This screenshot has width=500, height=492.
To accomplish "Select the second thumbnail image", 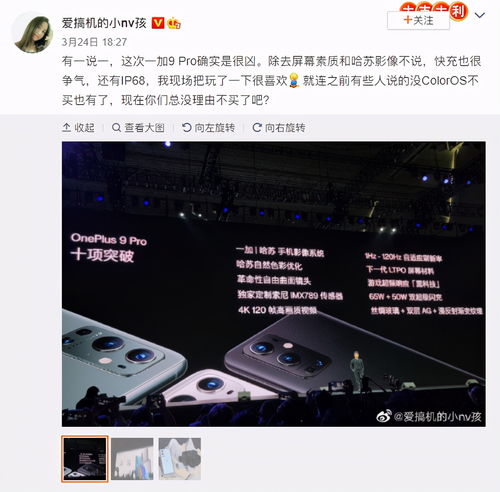I will pyautogui.click(x=132, y=459).
